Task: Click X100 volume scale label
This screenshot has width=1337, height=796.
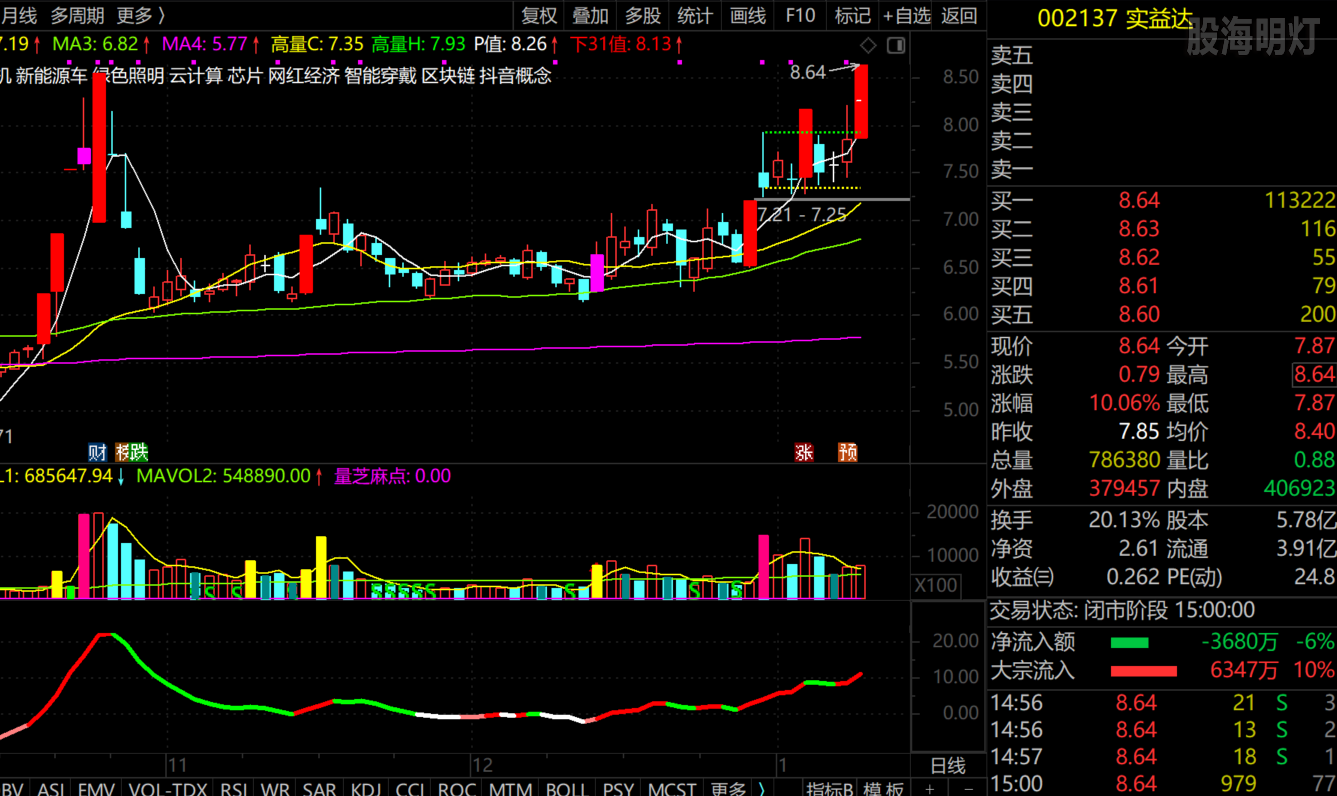Action: coord(937,585)
